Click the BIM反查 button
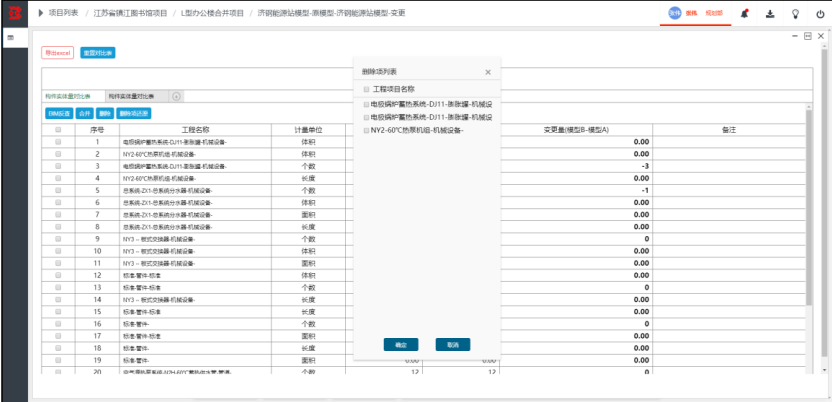The height and width of the screenshot is (402, 832). point(59,113)
